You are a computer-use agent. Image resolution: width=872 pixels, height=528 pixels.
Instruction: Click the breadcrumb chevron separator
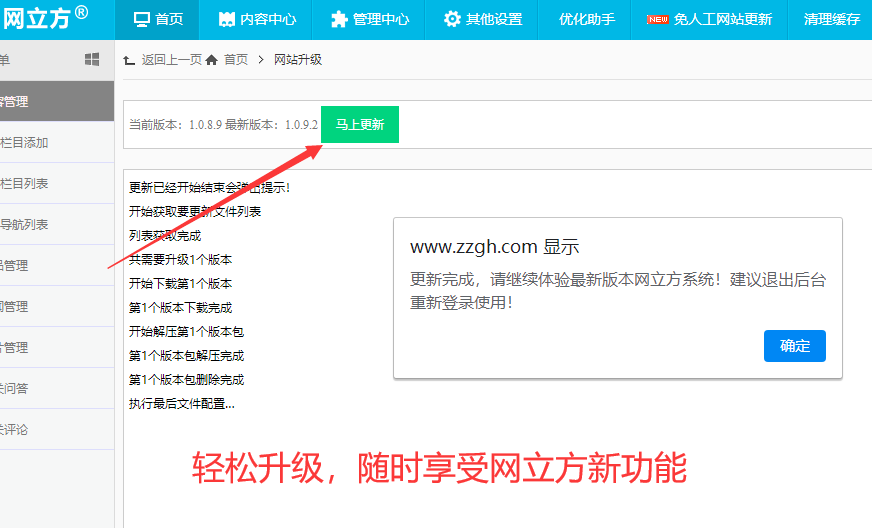click(261, 60)
